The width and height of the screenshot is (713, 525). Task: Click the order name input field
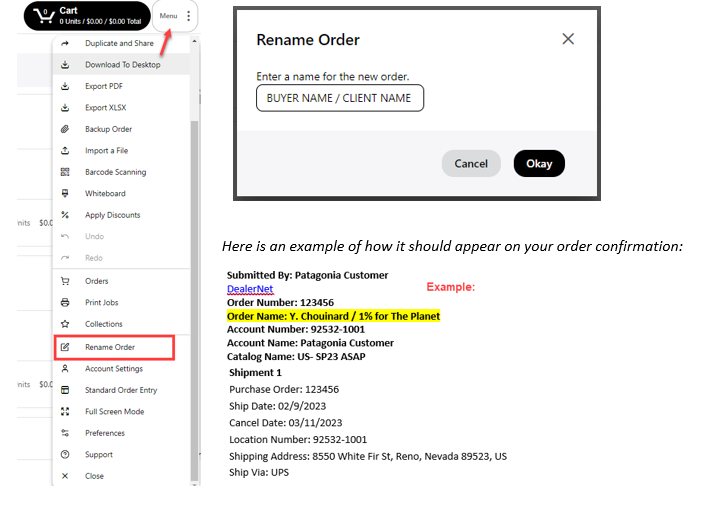(x=340, y=98)
